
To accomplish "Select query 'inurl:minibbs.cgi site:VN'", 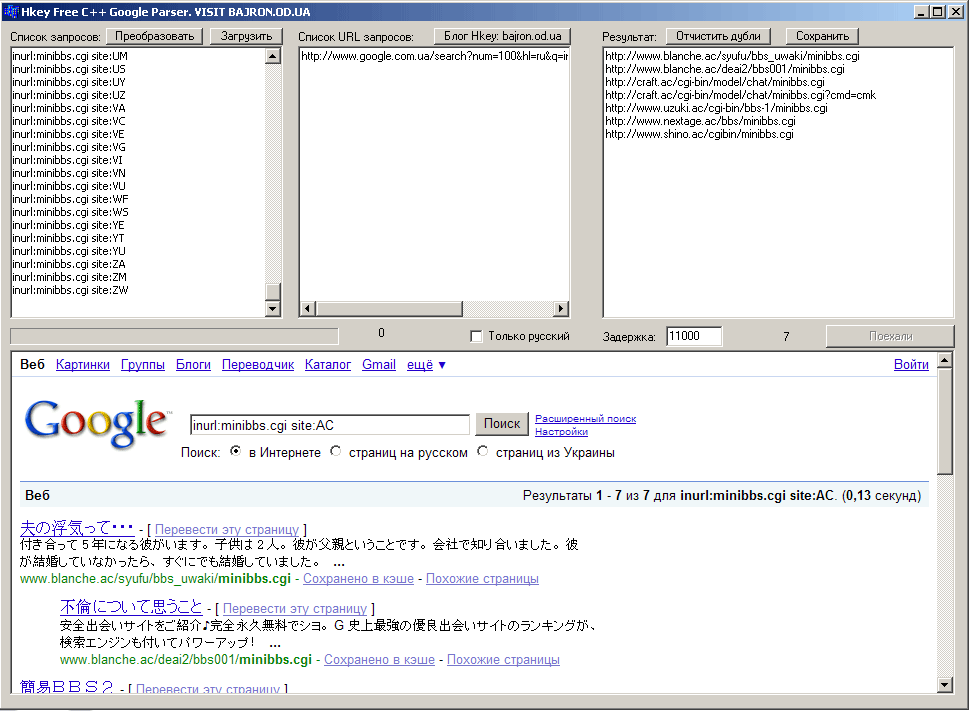I will pos(69,173).
